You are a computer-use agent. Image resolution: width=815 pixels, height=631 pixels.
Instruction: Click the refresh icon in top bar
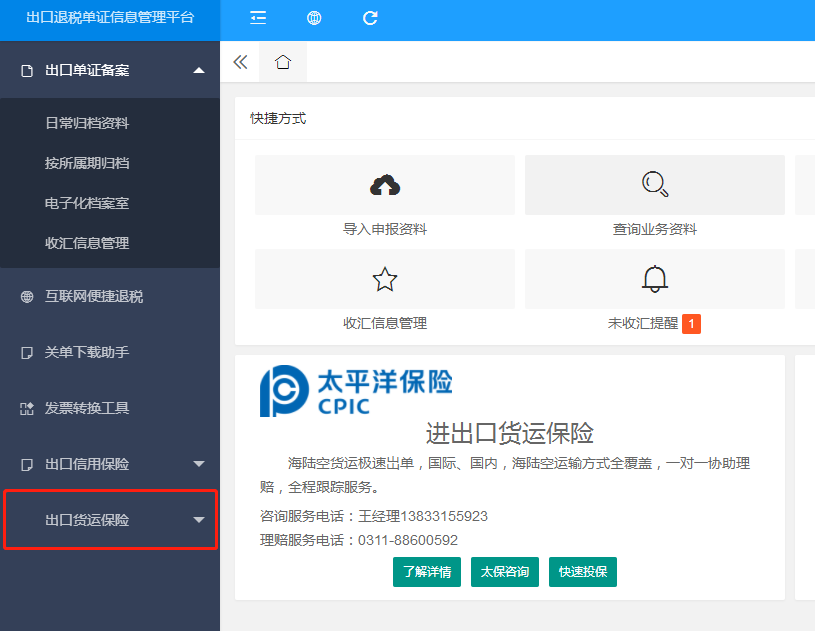[x=370, y=18]
